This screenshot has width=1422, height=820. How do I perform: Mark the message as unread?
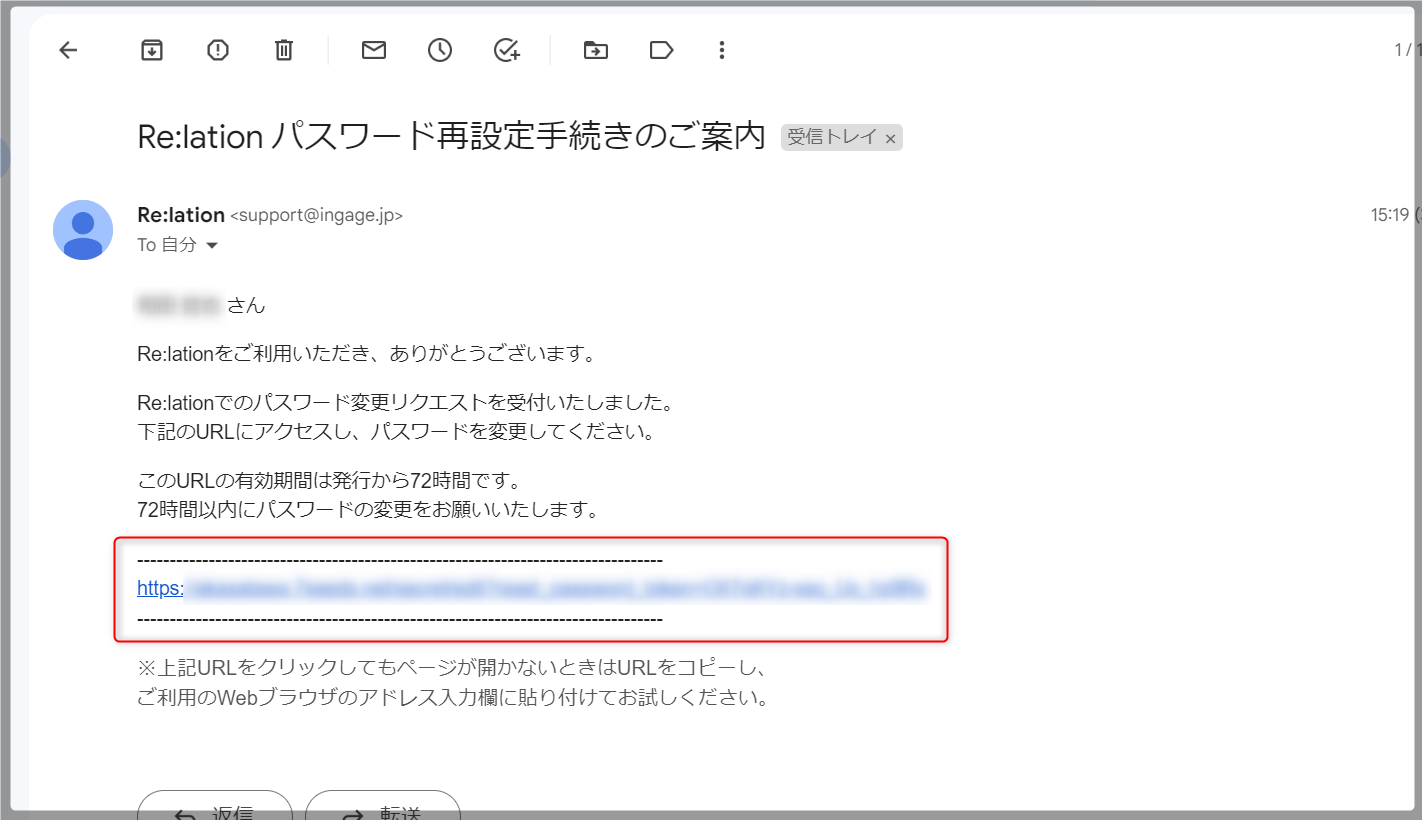pos(374,50)
